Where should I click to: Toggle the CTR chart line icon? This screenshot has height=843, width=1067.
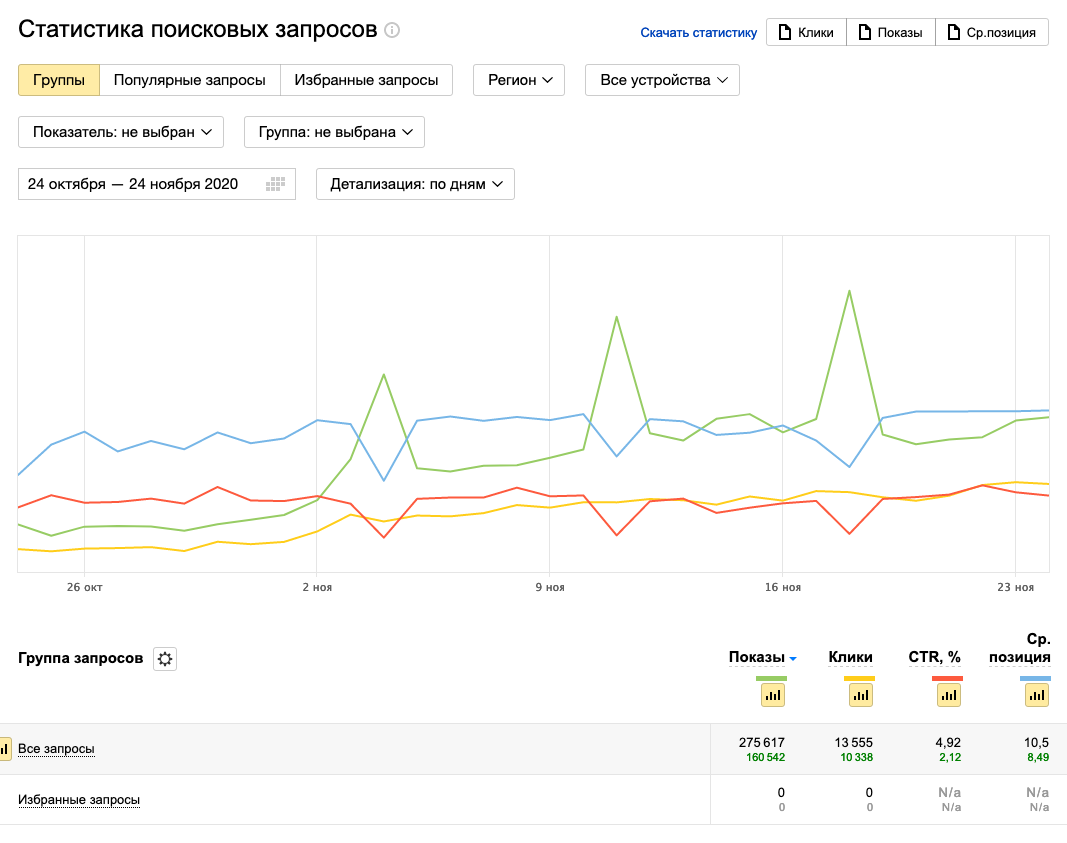coord(948,695)
